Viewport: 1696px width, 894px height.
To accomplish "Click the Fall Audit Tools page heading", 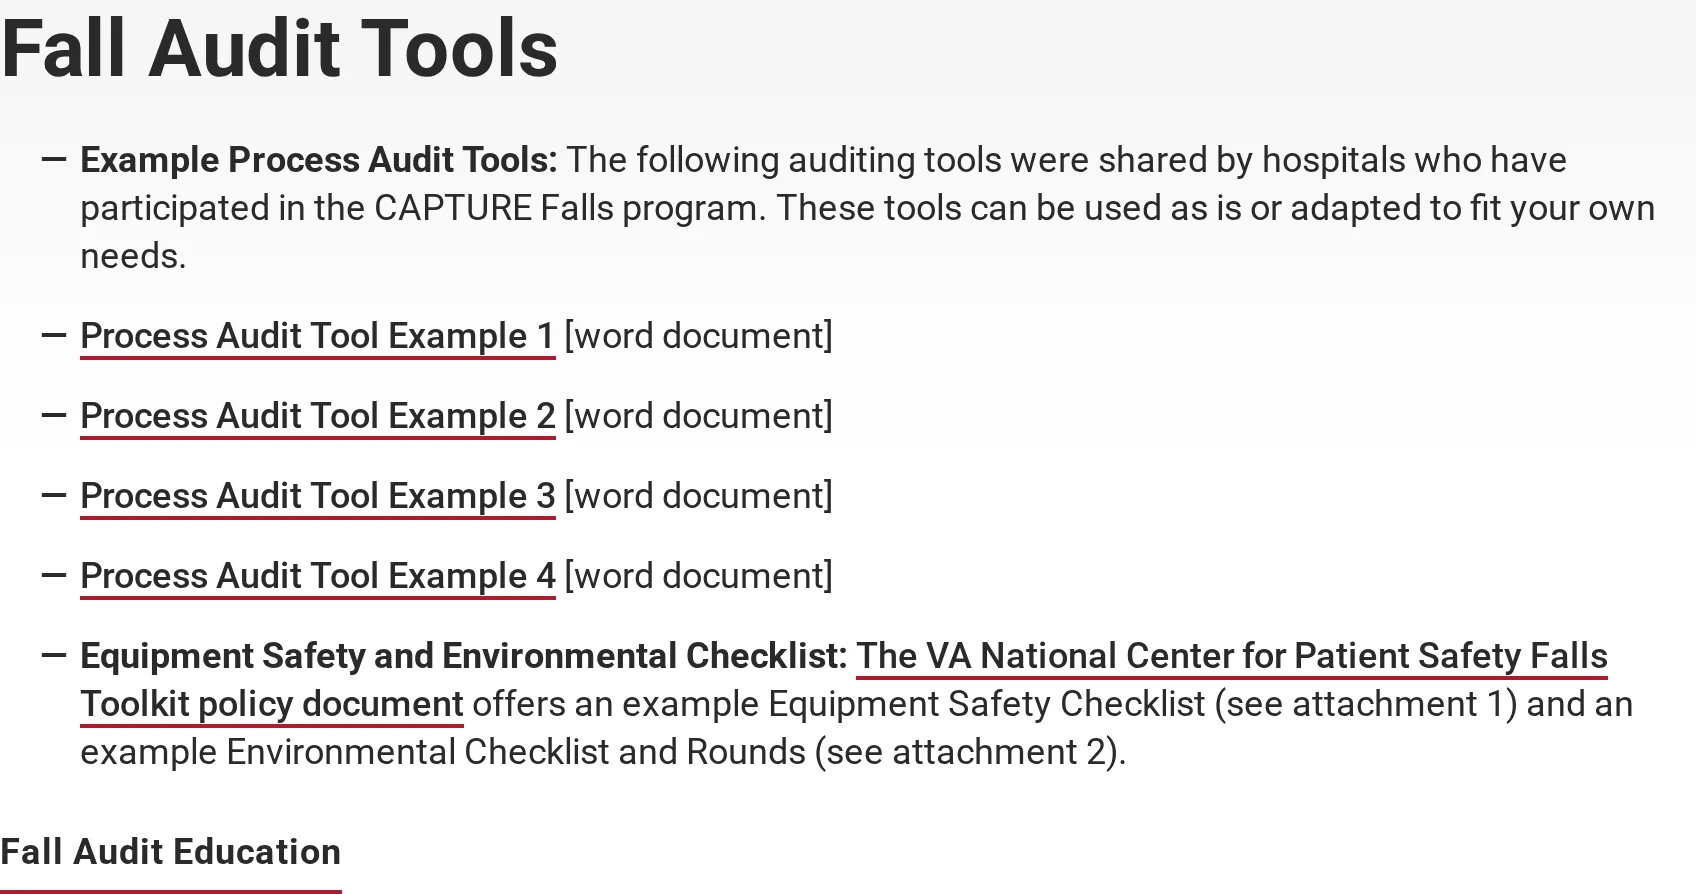I will (279, 48).
